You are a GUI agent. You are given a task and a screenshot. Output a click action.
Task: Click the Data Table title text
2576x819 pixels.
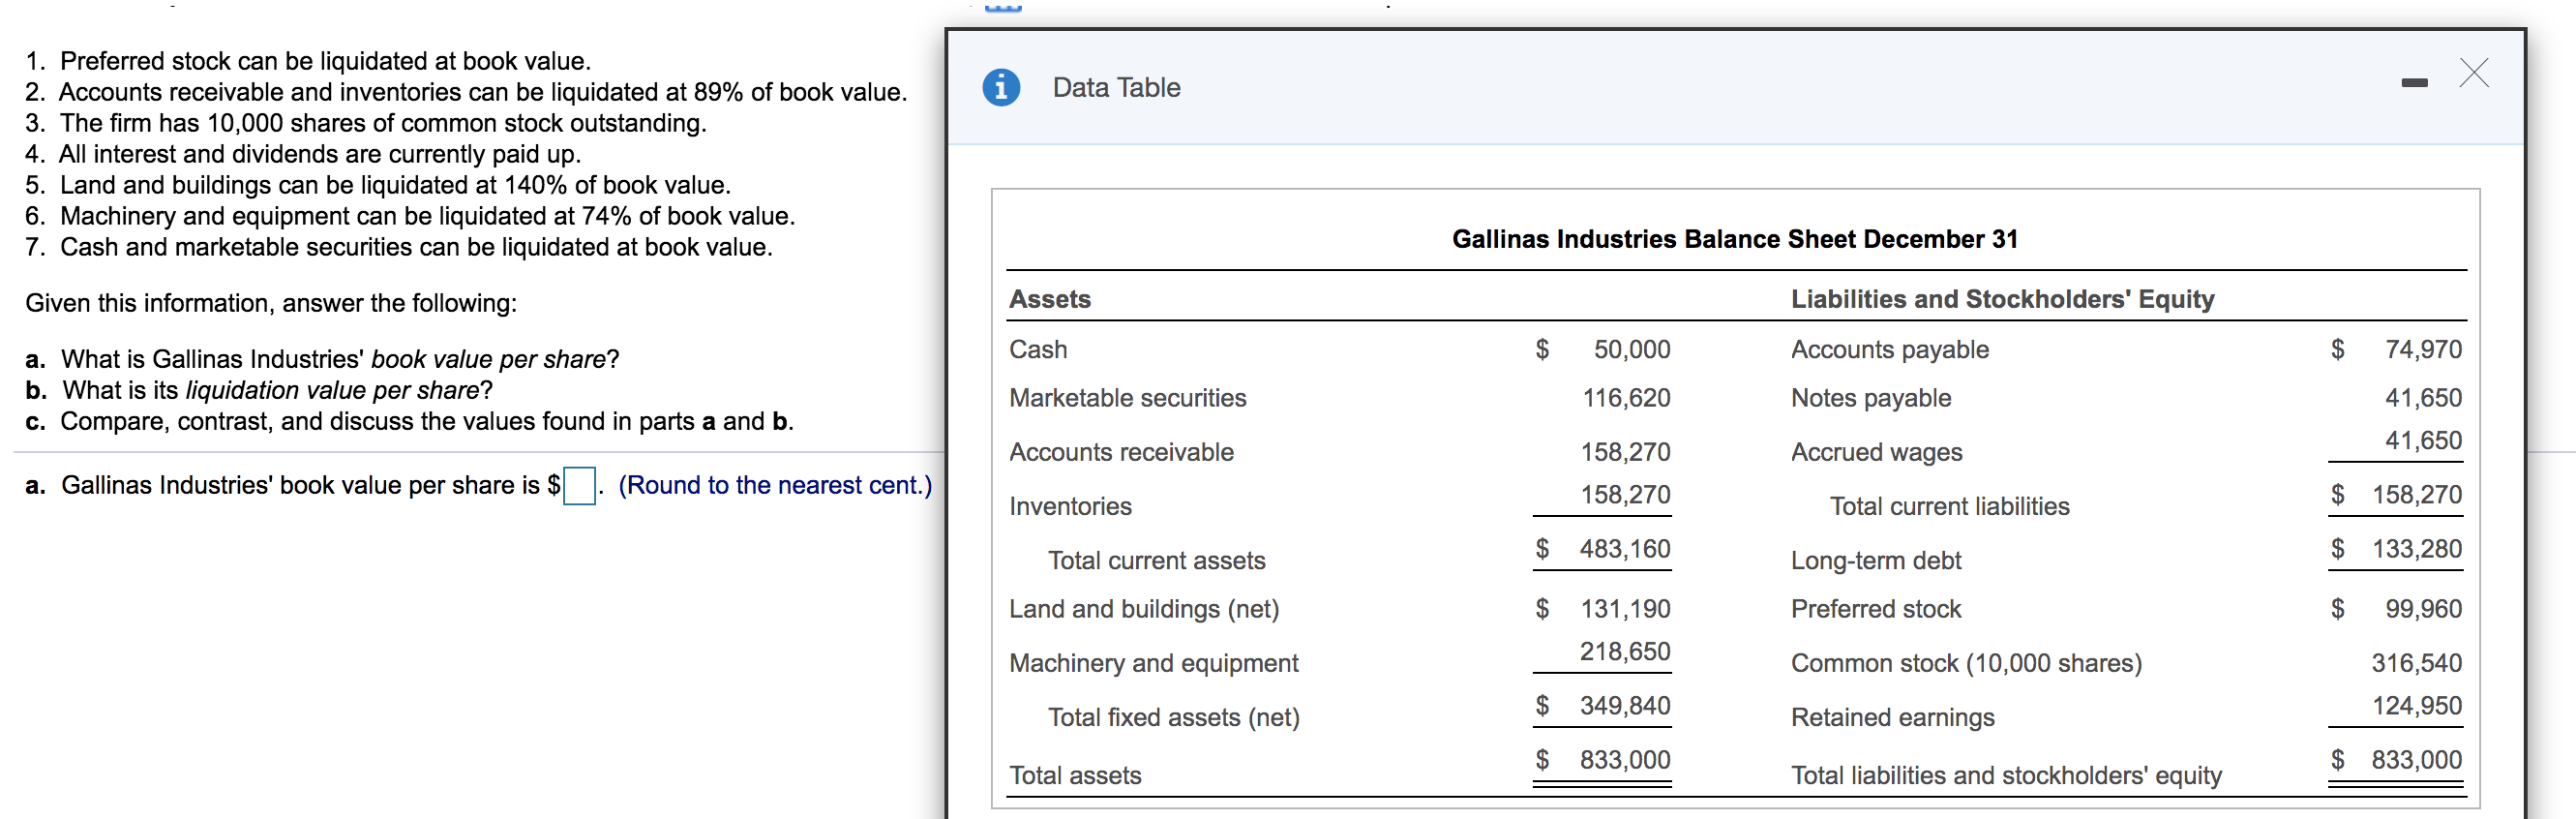pos(1116,88)
